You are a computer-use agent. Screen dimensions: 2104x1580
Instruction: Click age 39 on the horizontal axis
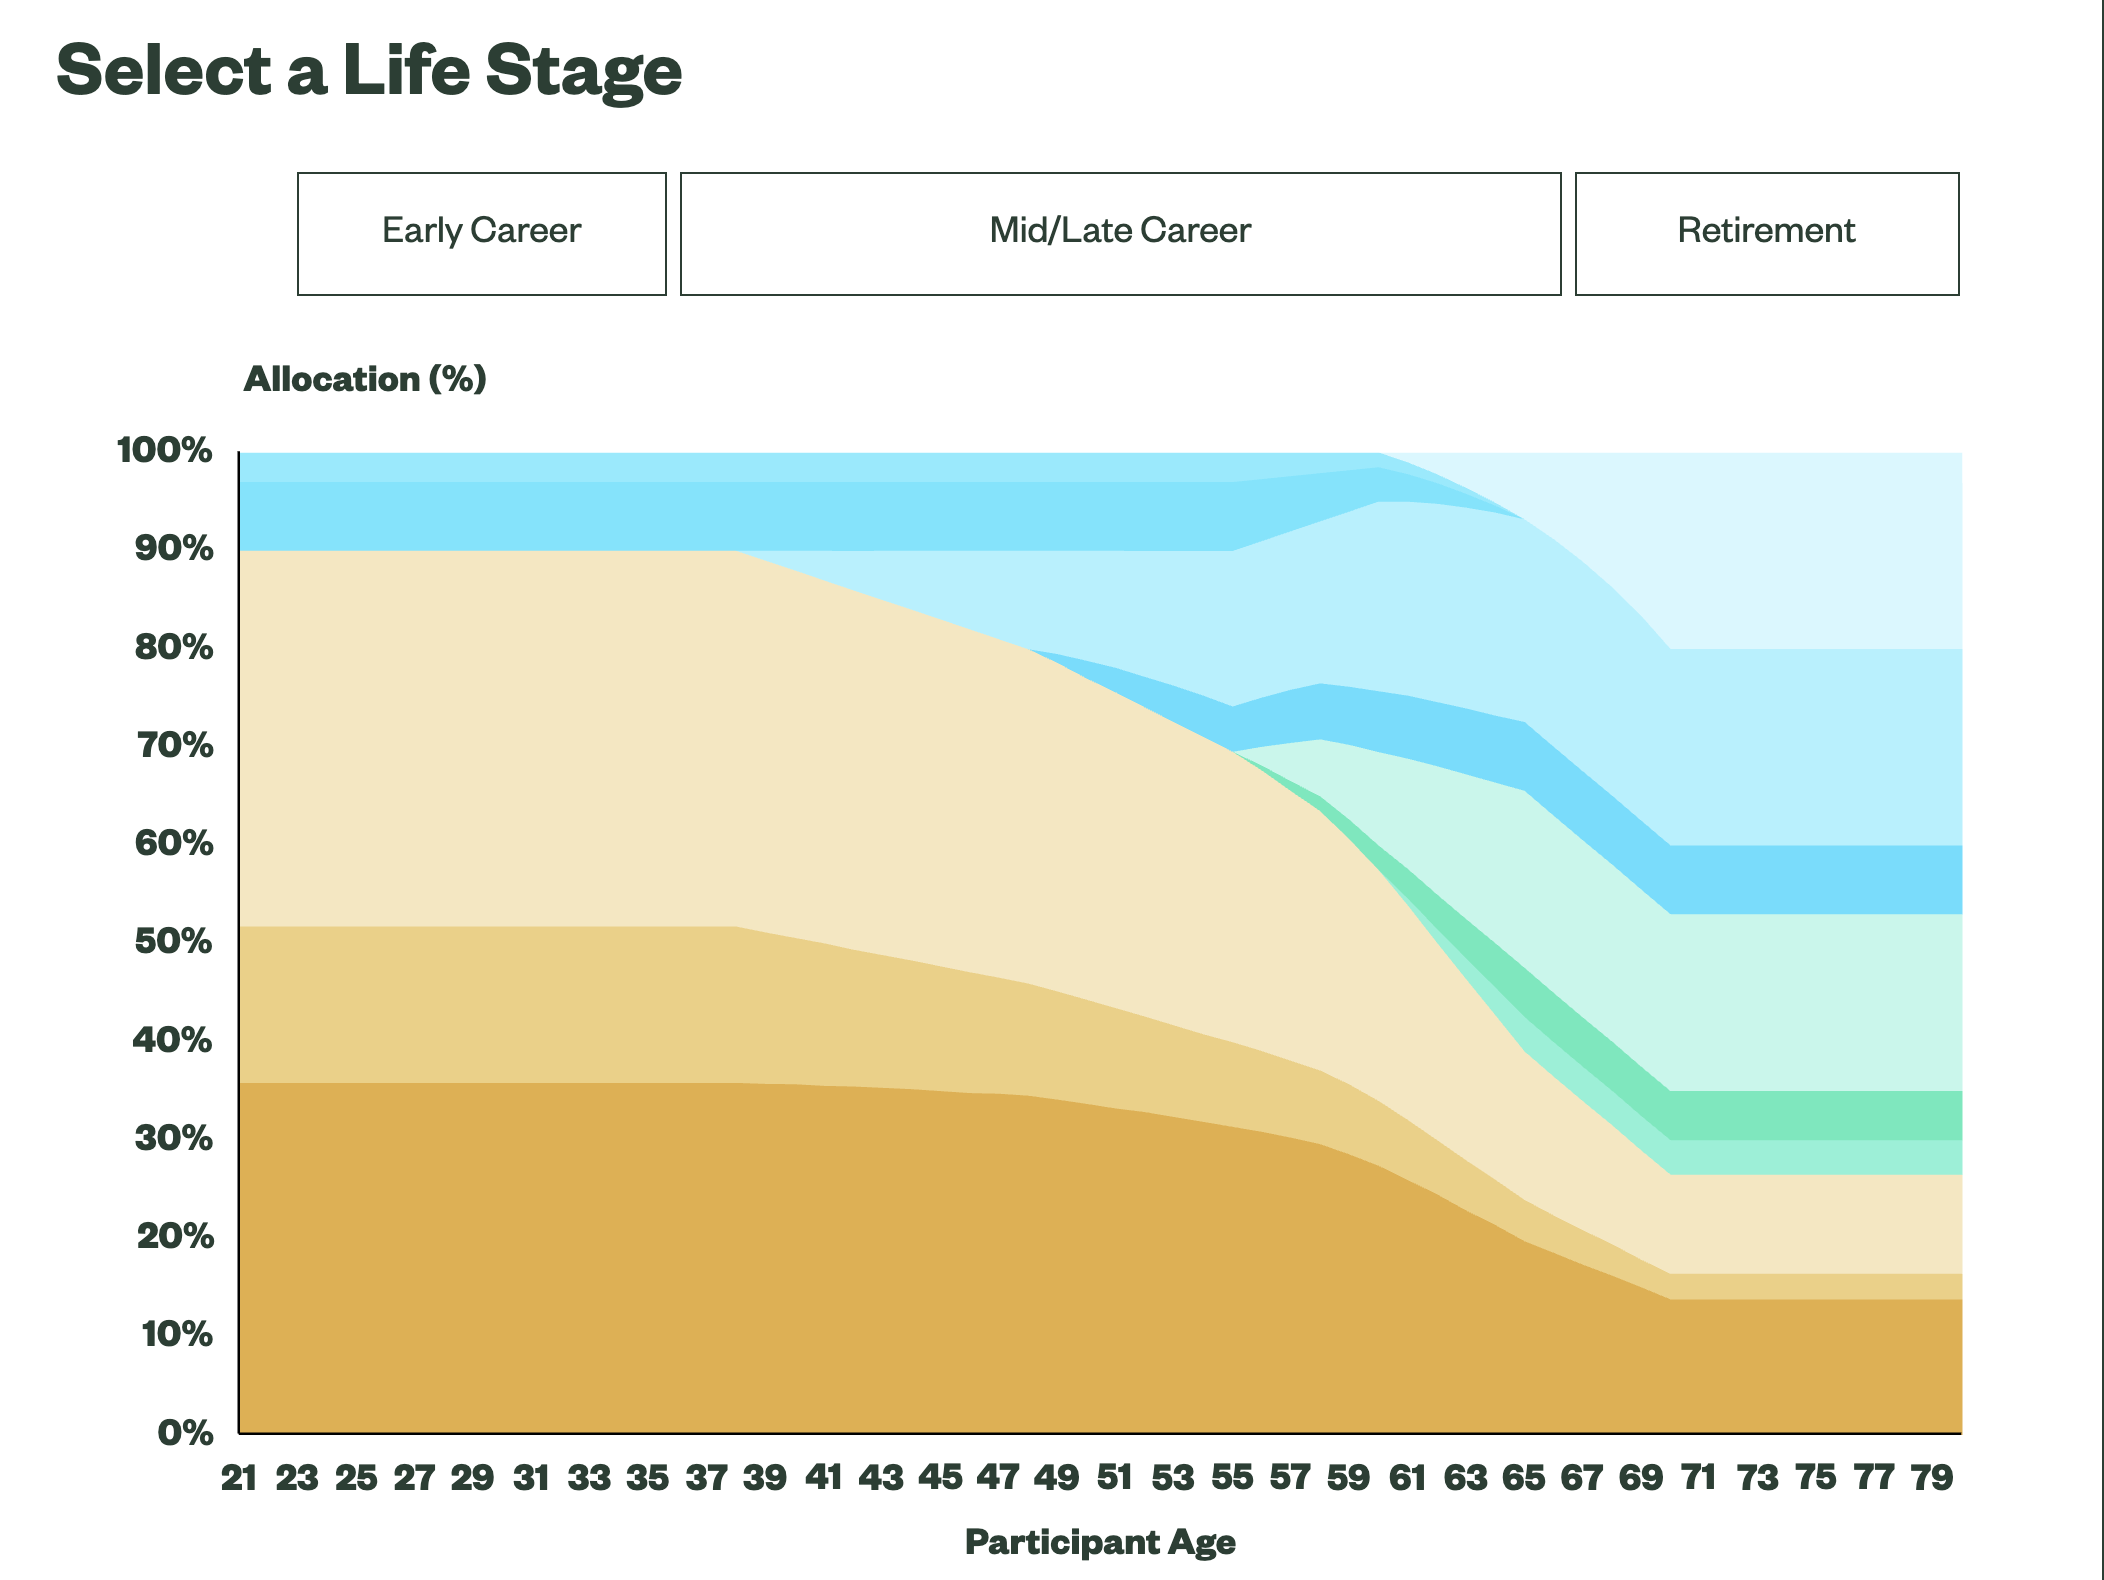pos(765,1477)
